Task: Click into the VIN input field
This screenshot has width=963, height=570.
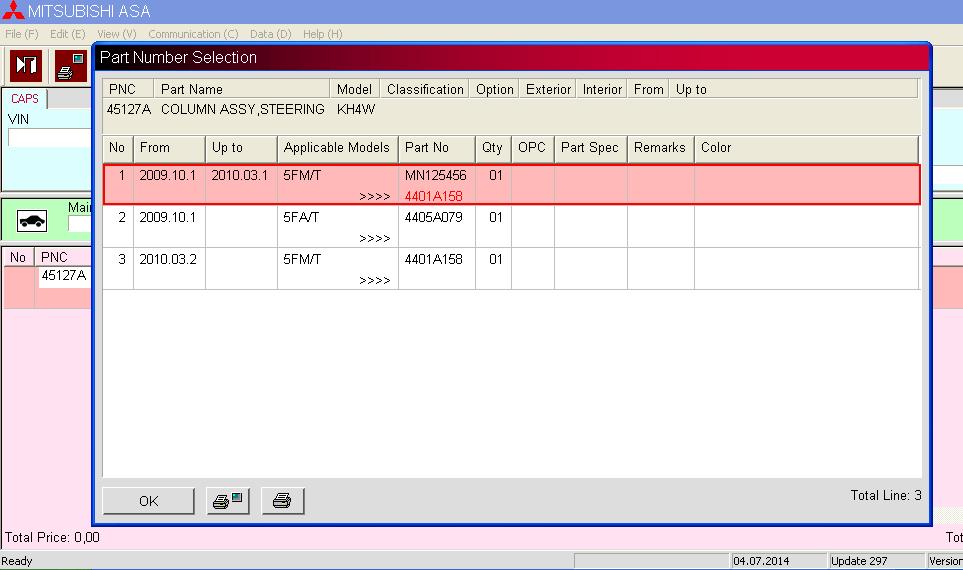Action: click(x=50, y=138)
